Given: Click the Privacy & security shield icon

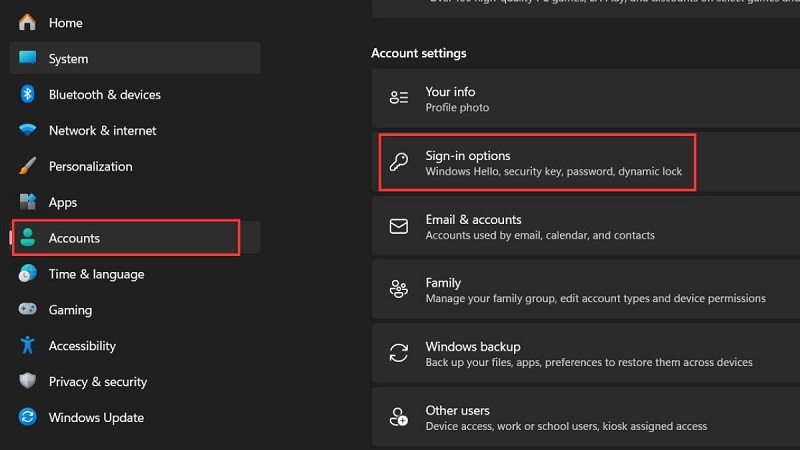Looking at the screenshot, I should (28, 382).
